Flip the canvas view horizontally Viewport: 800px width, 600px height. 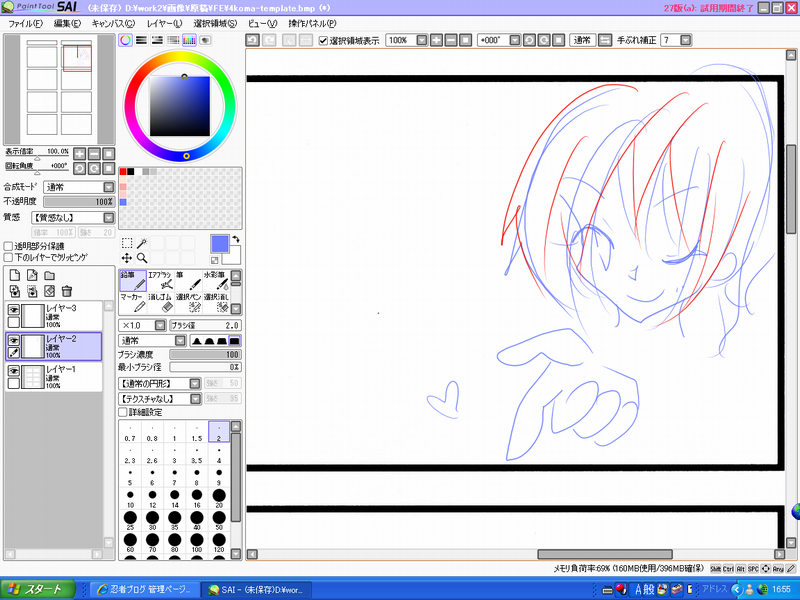[605, 40]
